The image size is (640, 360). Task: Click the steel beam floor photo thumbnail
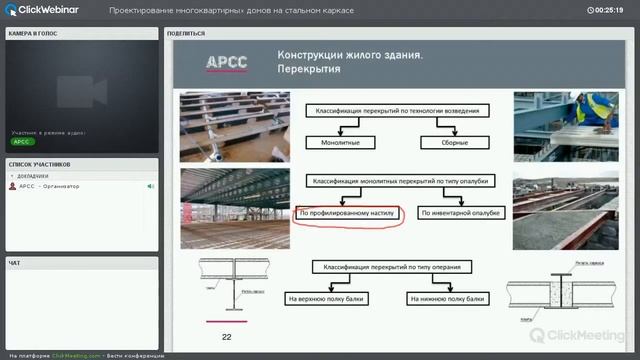pyautogui.click(x=235, y=127)
